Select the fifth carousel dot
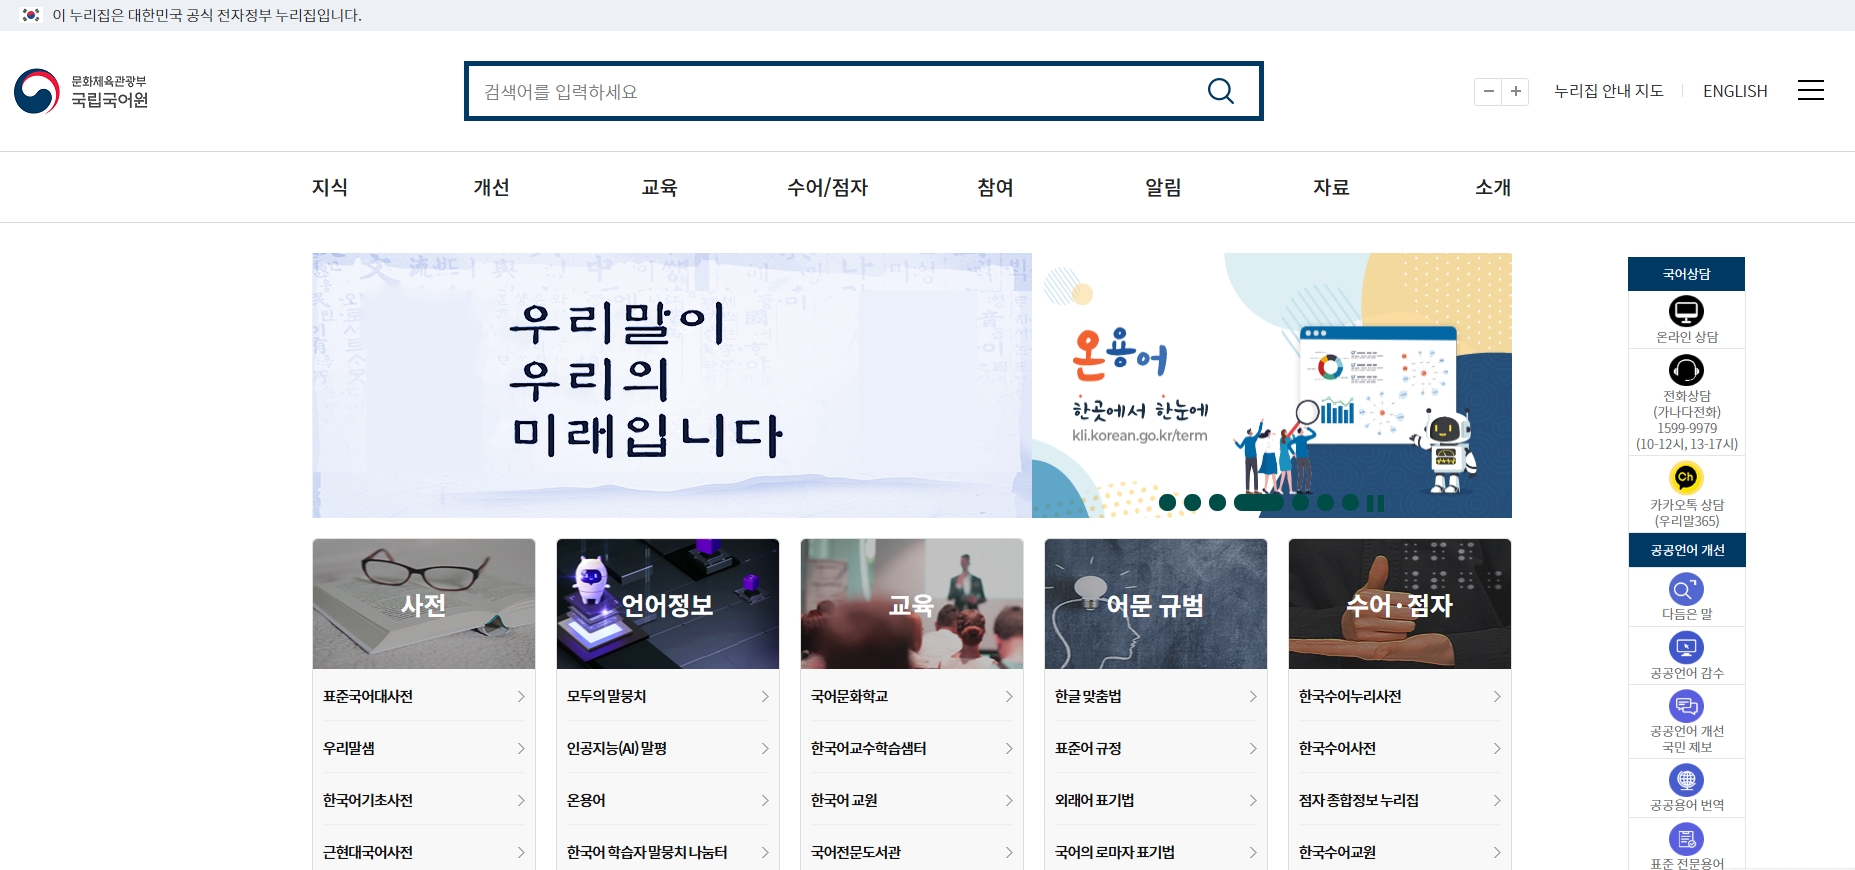1855x870 pixels. [x=1300, y=502]
